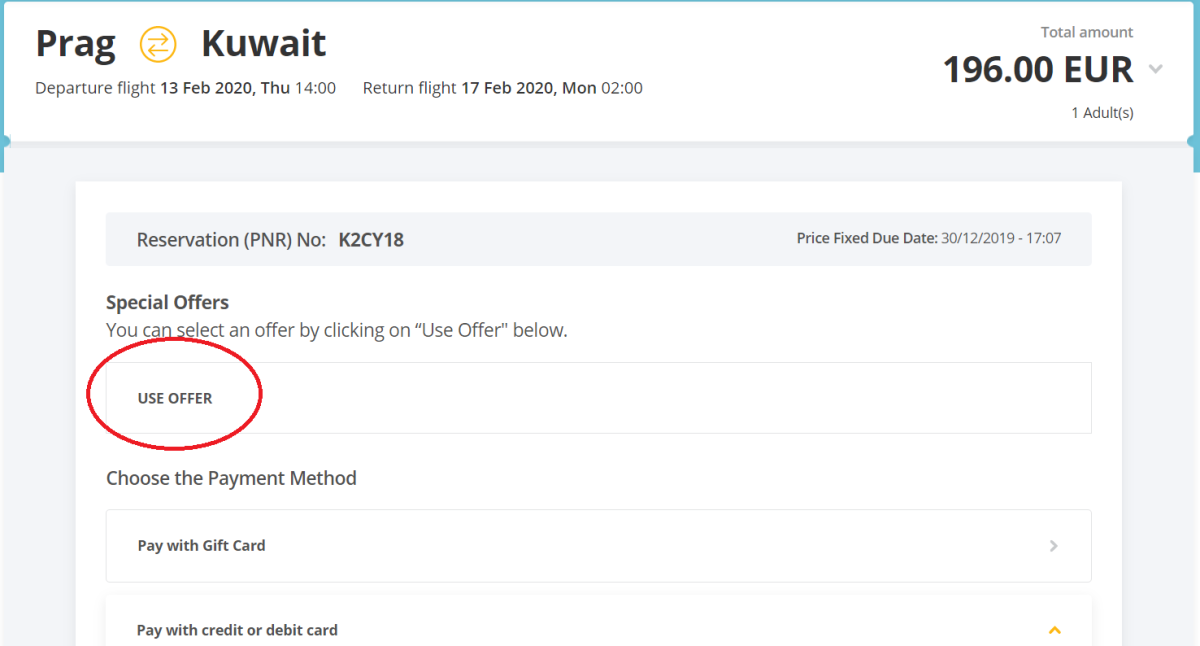Image resolution: width=1200 pixels, height=646 pixels.
Task: Click the Choose the Payment Method heading
Action: click(x=231, y=478)
